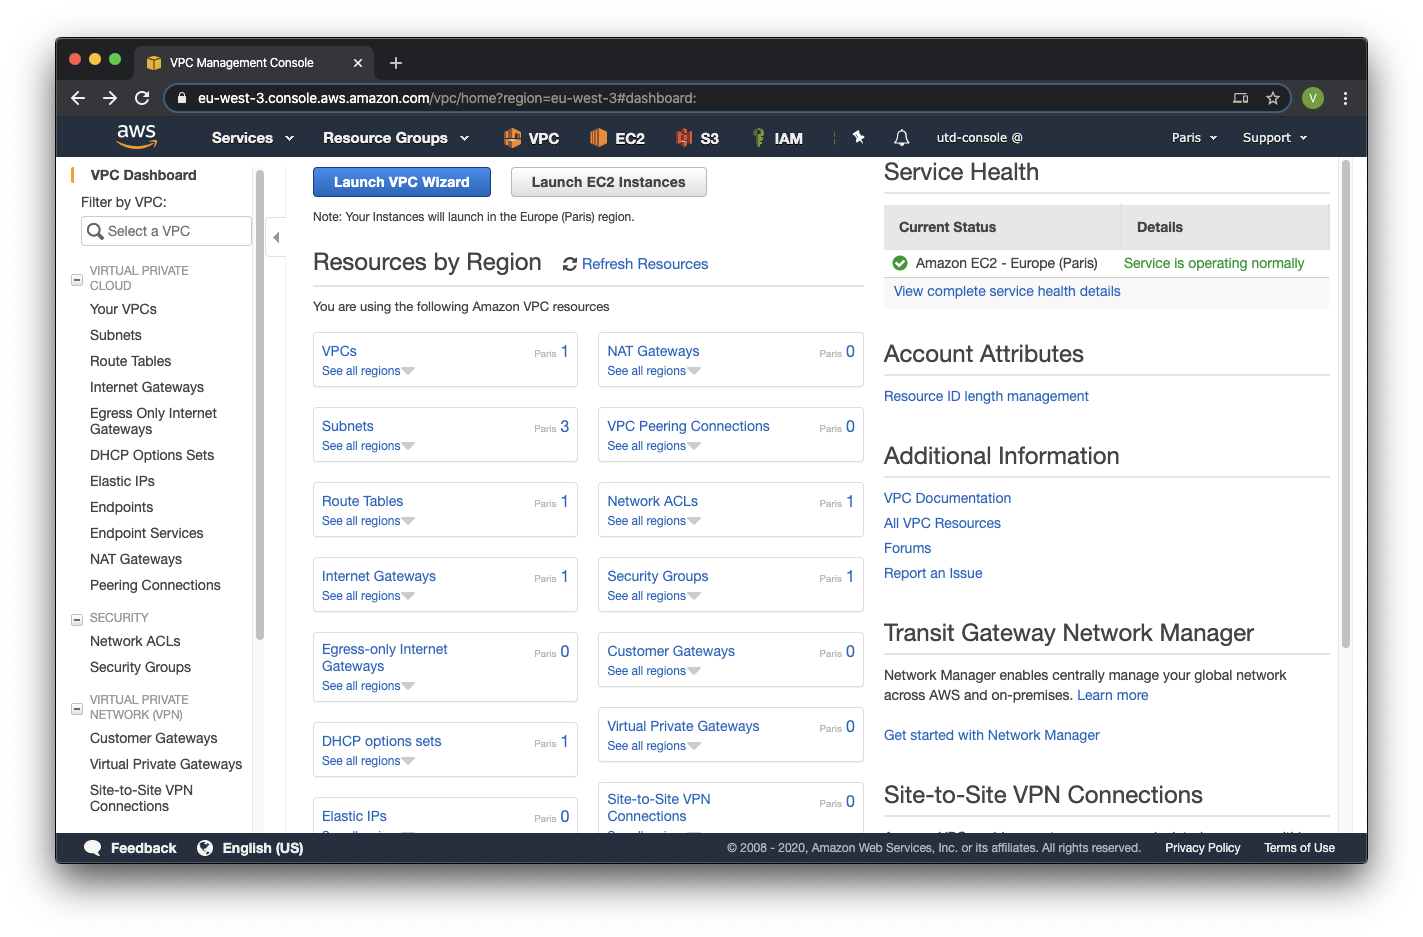Collapse the left navigation pane arrow
The image size is (1423, 937).
276,237
